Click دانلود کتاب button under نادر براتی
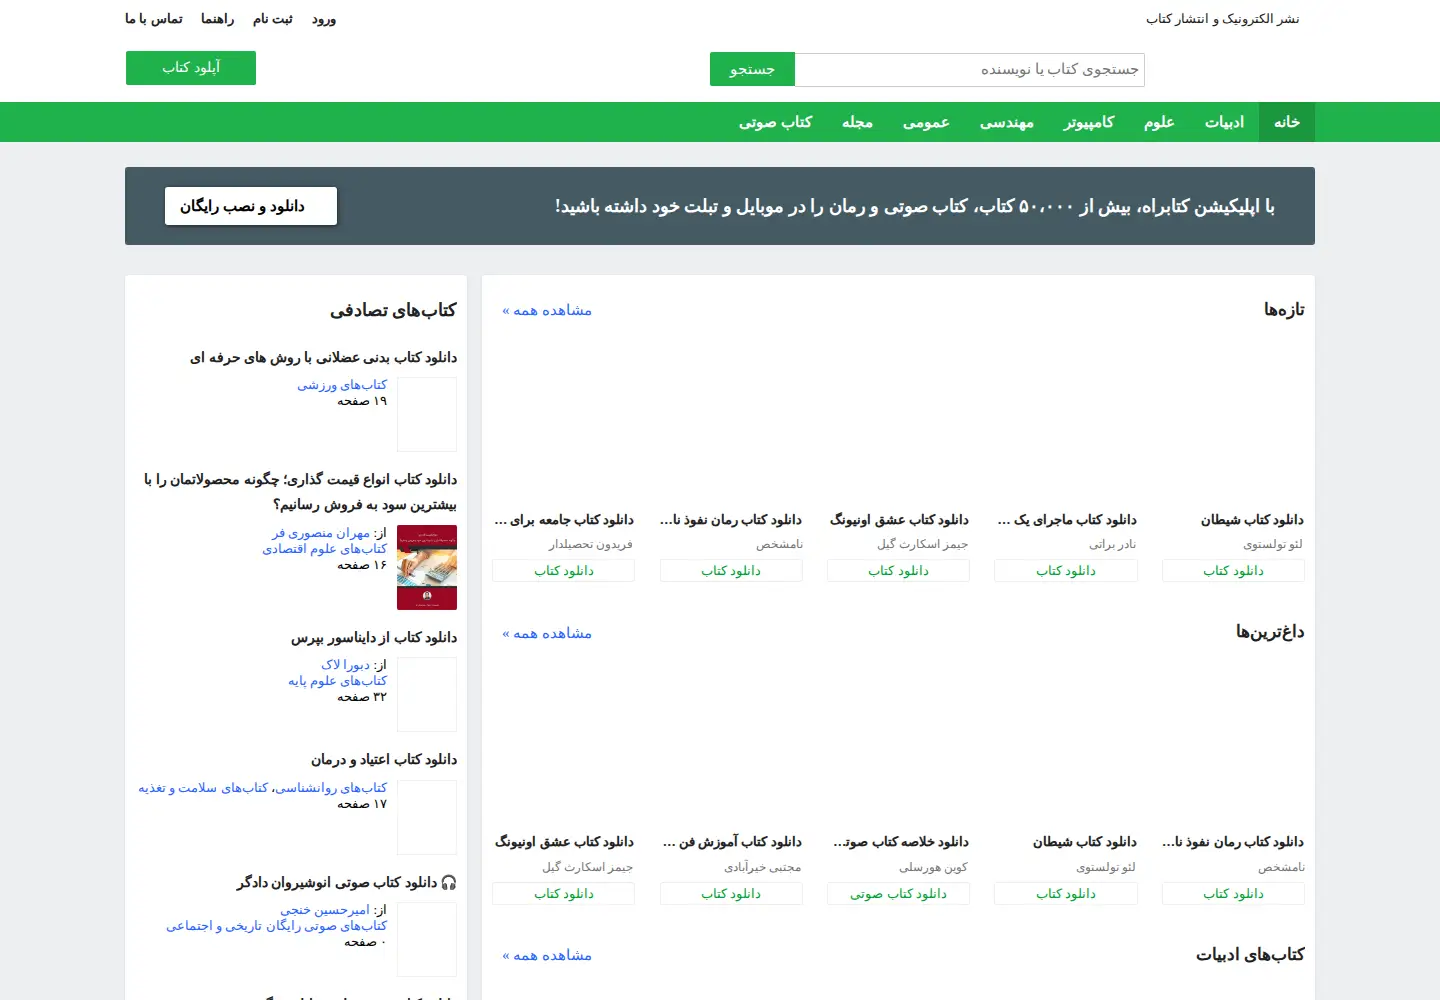The image size is (1440, 1000). [x=1066, y=571]
